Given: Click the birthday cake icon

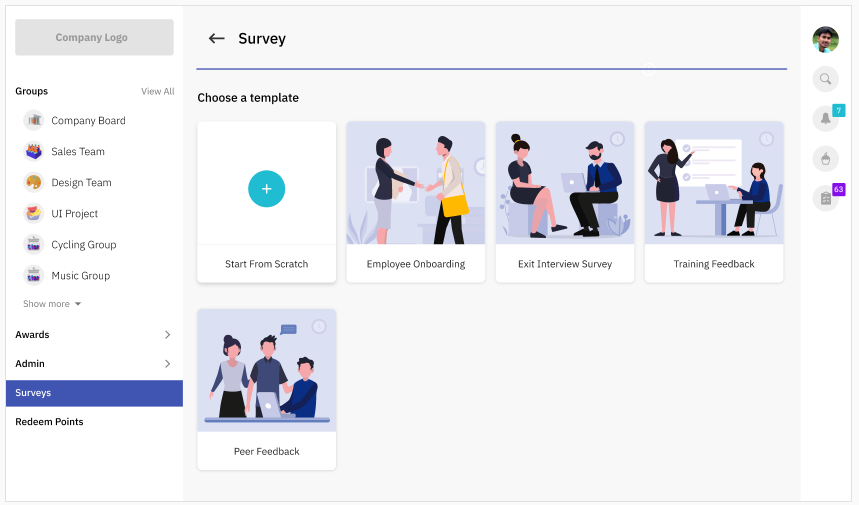Looking at the screenshot, I should point(826,158).
